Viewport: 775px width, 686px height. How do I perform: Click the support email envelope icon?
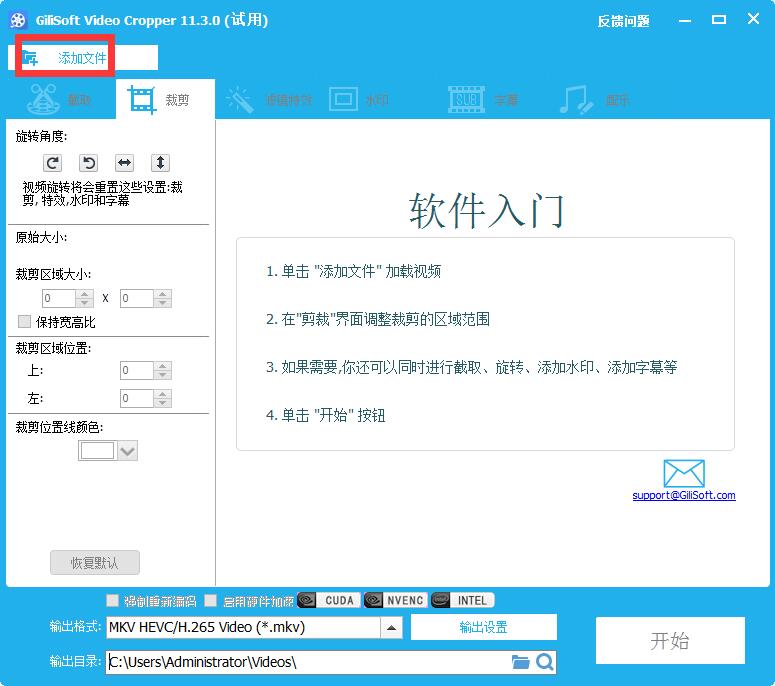[684, 474]
